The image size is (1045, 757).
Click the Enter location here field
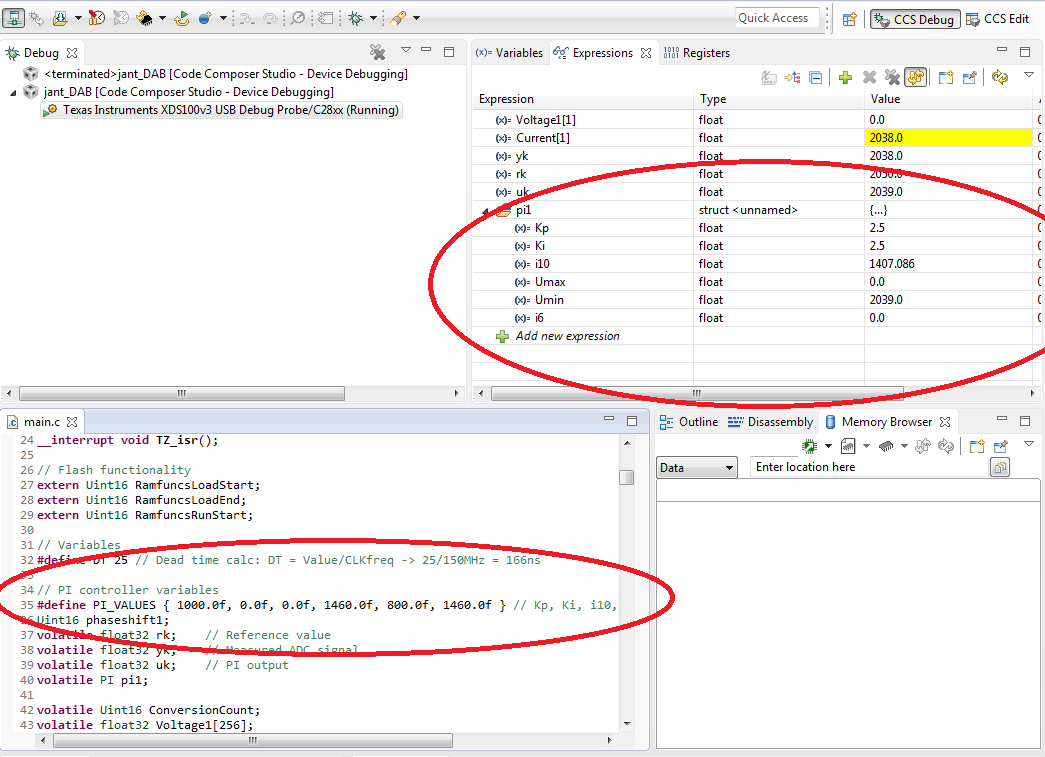coord(869,467)
